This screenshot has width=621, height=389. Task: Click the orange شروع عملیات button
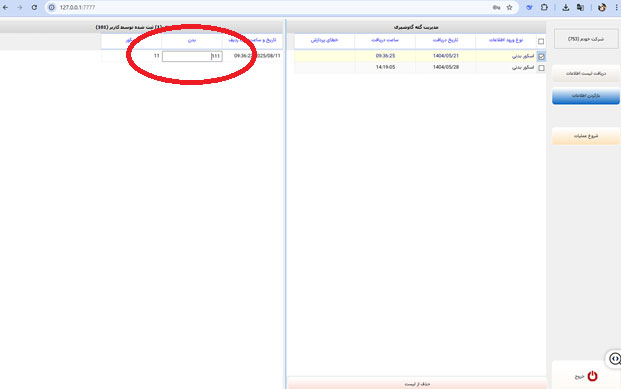click(586, 136)
